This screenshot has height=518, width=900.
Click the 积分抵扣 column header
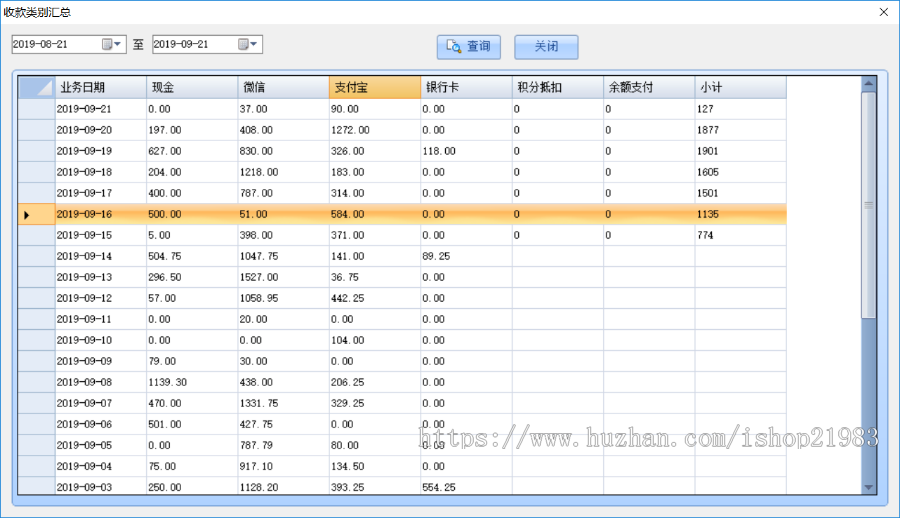[x=557, y=88]
